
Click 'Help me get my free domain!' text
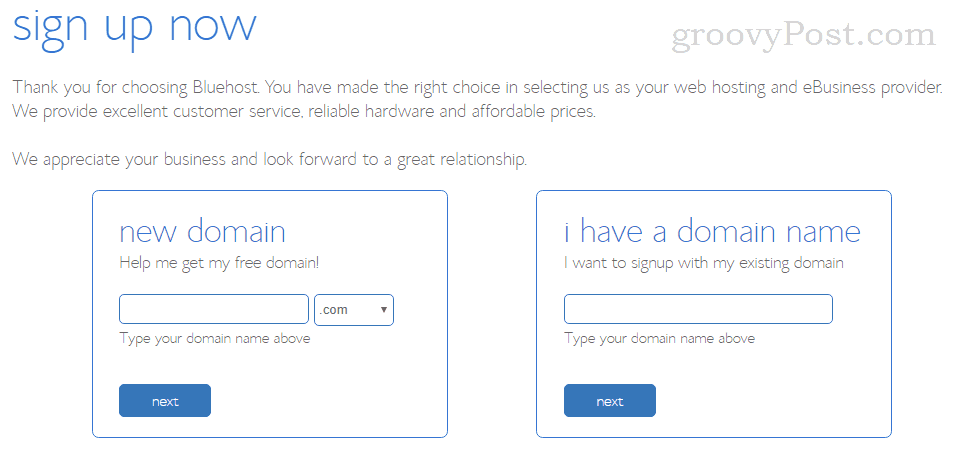pyautogui.click(x=219, y=263)
